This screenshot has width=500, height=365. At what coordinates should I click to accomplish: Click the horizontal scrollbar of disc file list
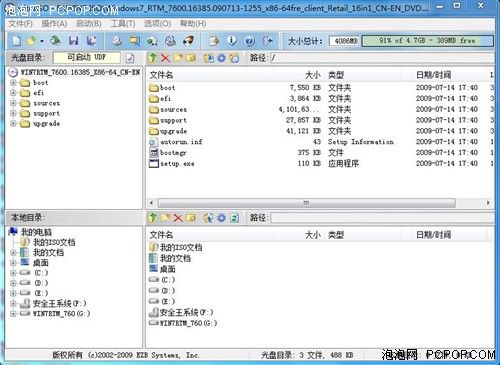coord(306,203)
